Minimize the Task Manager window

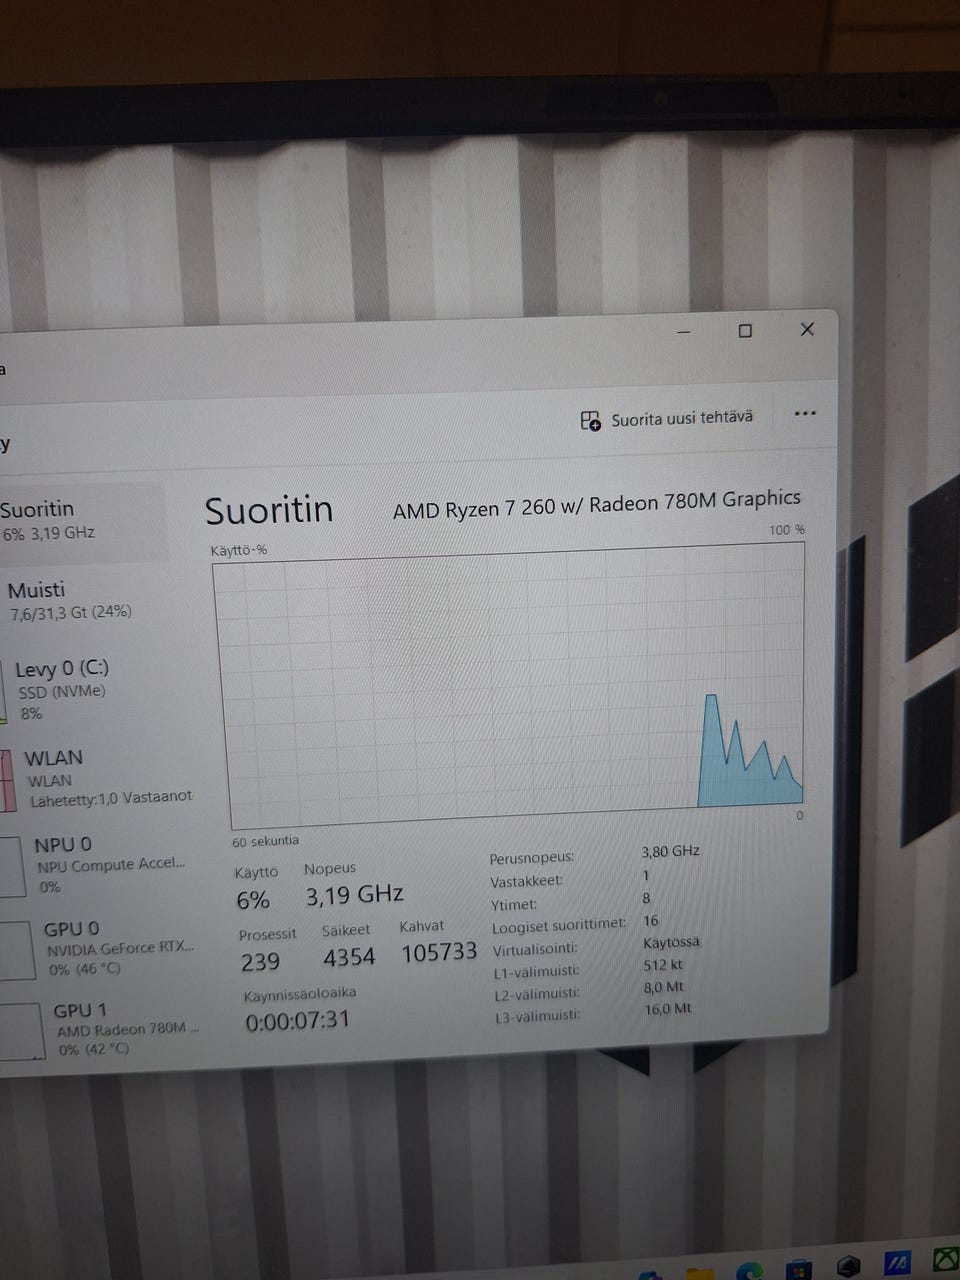(x=684, y=332)
